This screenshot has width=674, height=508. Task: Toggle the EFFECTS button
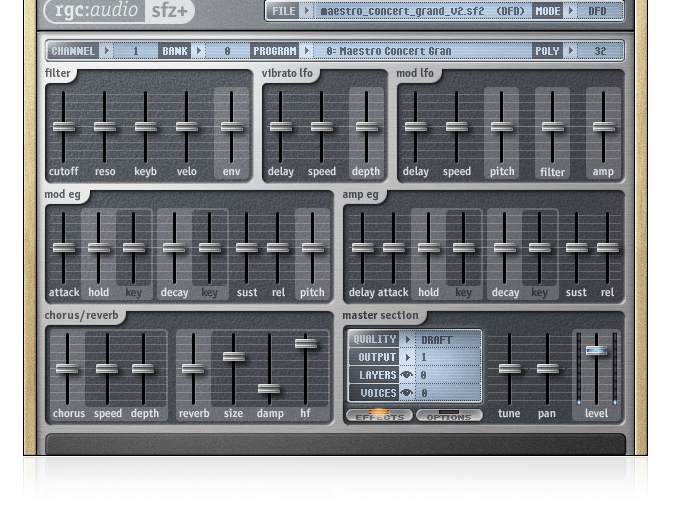coord(379,416)
